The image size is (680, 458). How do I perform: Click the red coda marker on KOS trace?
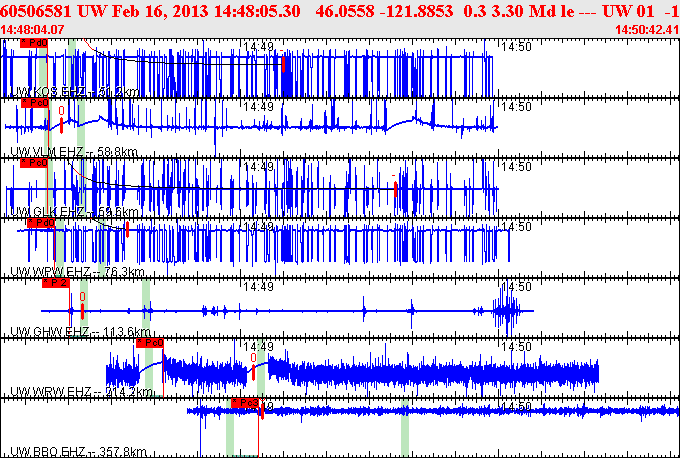(x=284, y=64)
